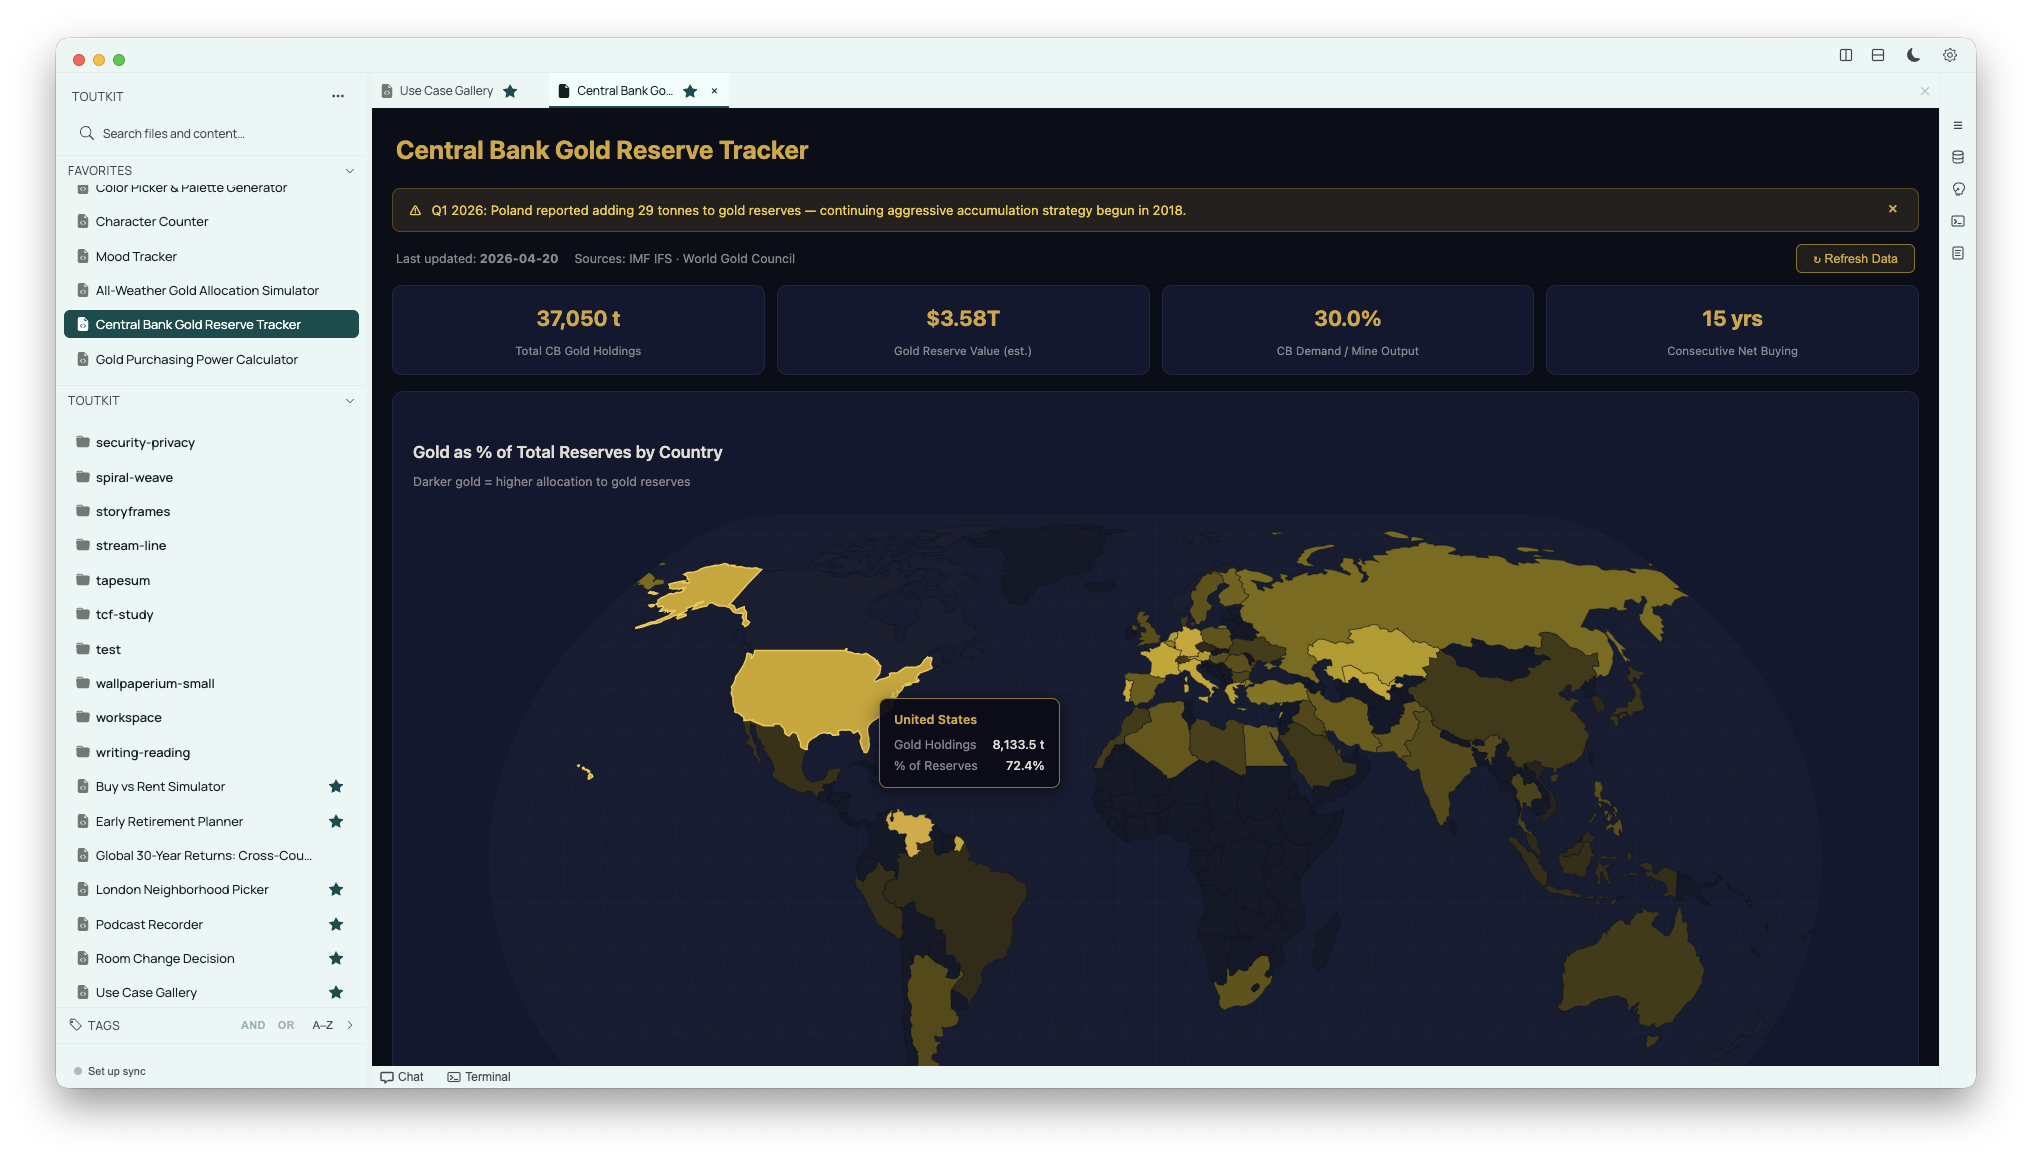The height and width of the screenshot is (1162, 2032).
Task: Click Set up sync
Action: coord(110,1071)
